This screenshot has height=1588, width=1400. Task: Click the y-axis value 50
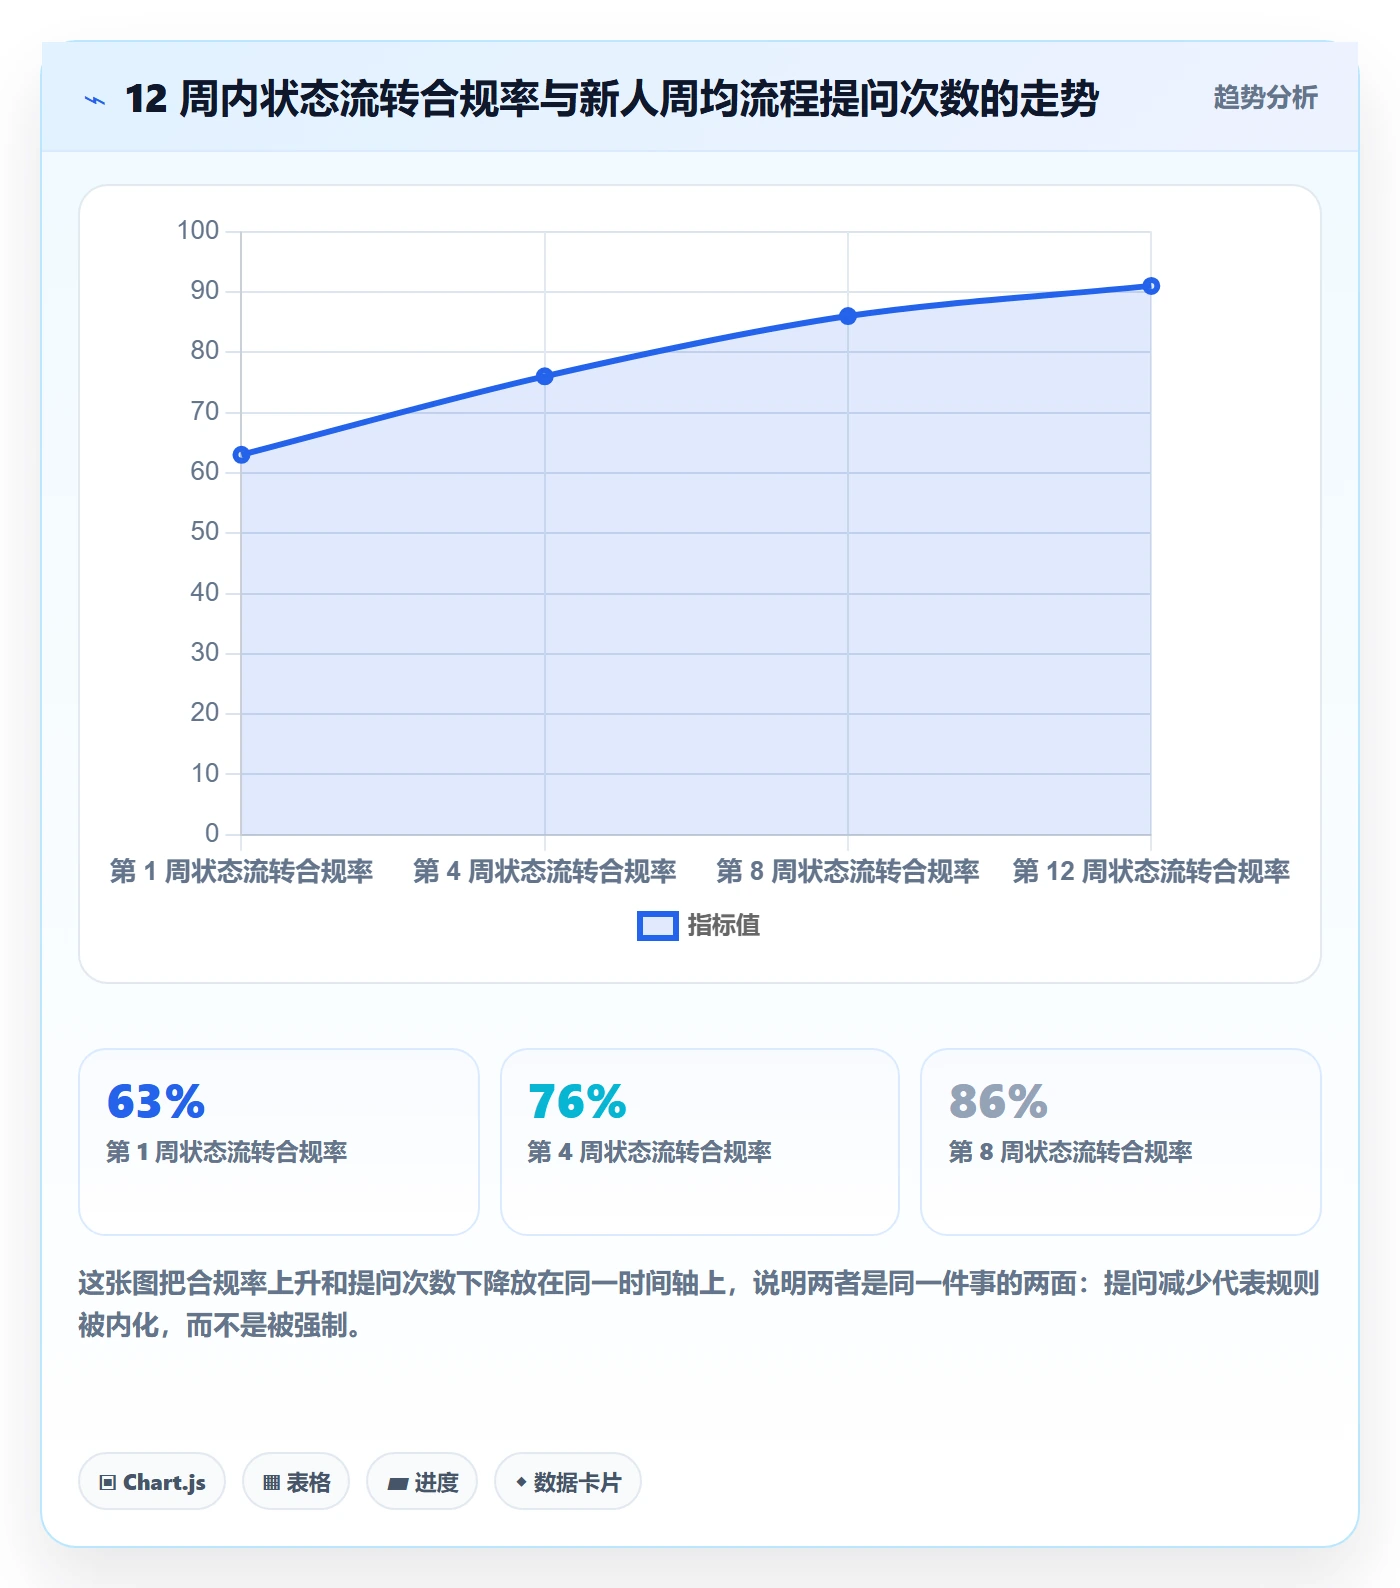tap(205, 532)
